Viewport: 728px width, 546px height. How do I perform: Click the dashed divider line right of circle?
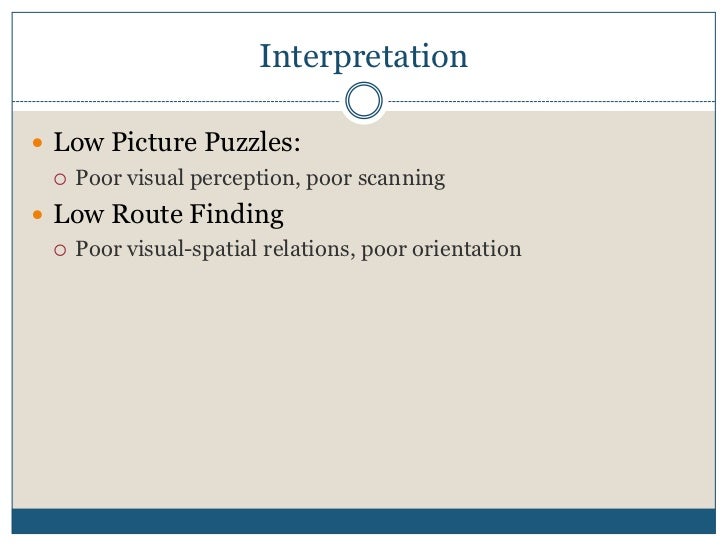click(552, 101)
